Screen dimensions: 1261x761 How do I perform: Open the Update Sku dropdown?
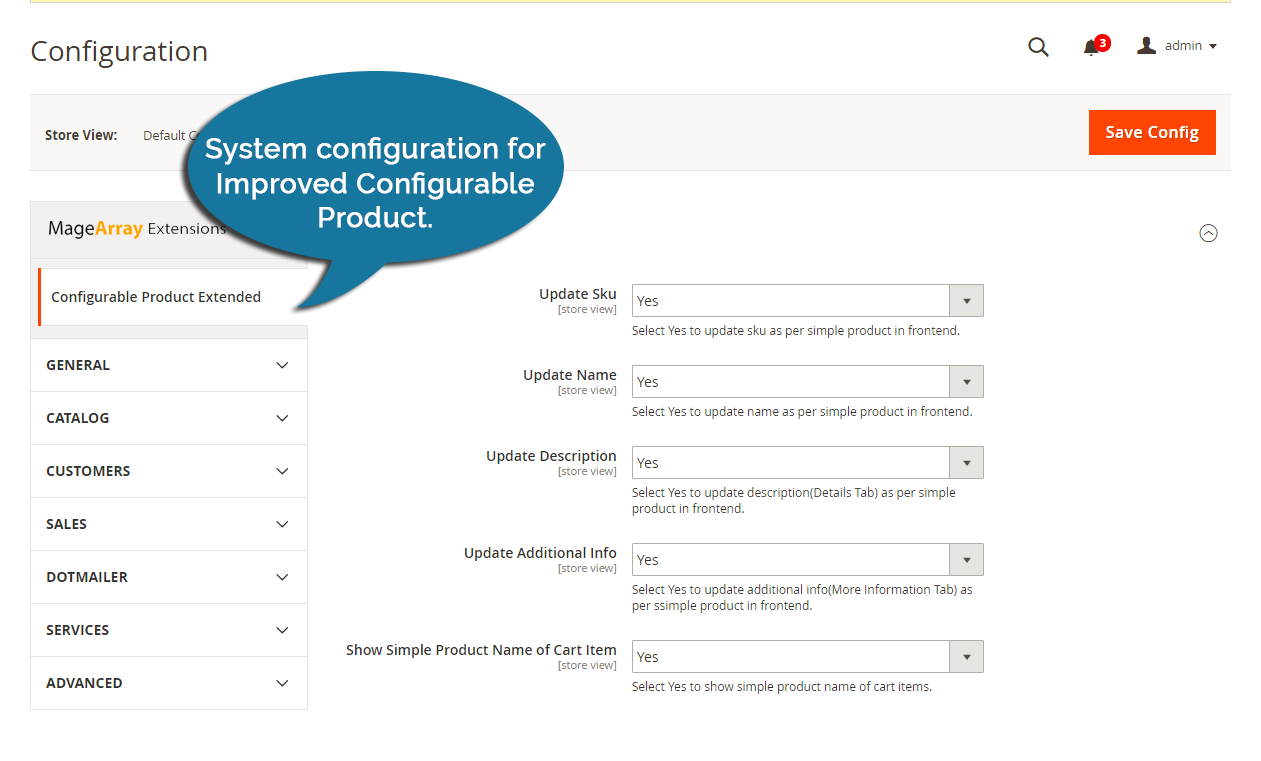807,301
